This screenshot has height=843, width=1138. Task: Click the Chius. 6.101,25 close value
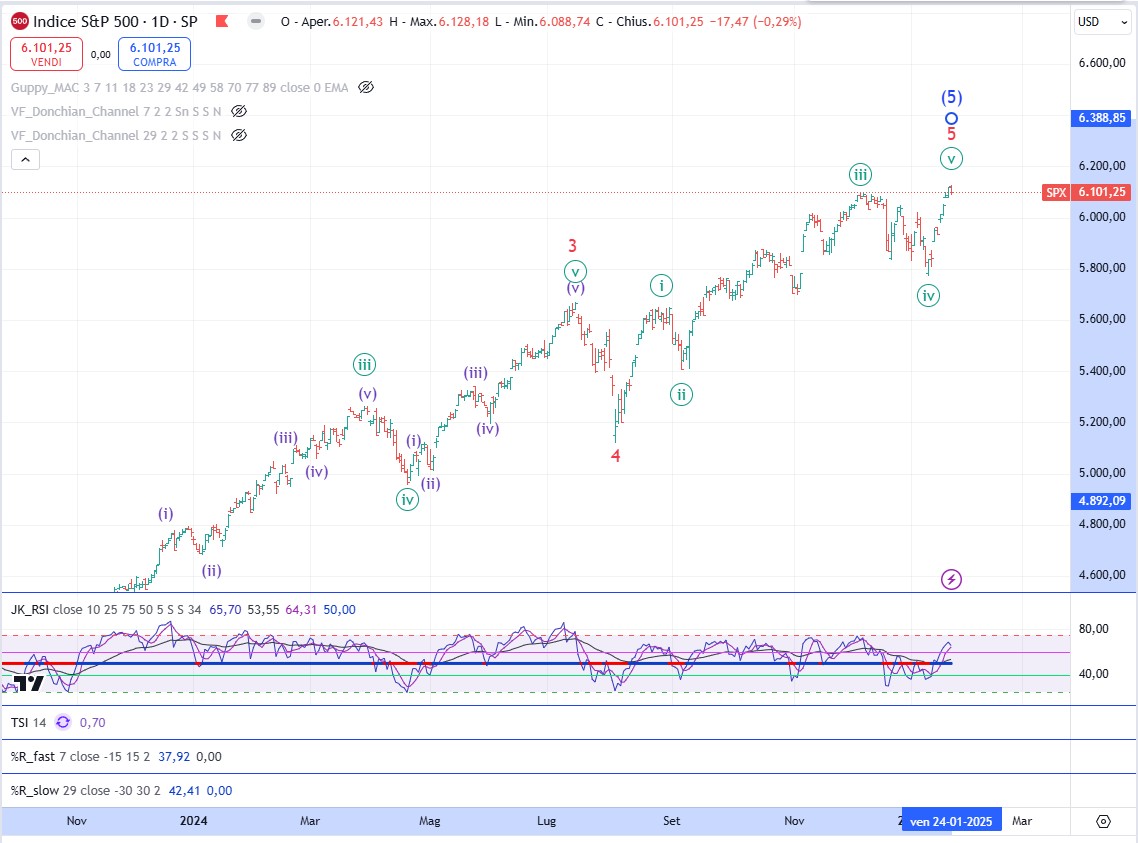pyautogui.click(x=650, y=22)
